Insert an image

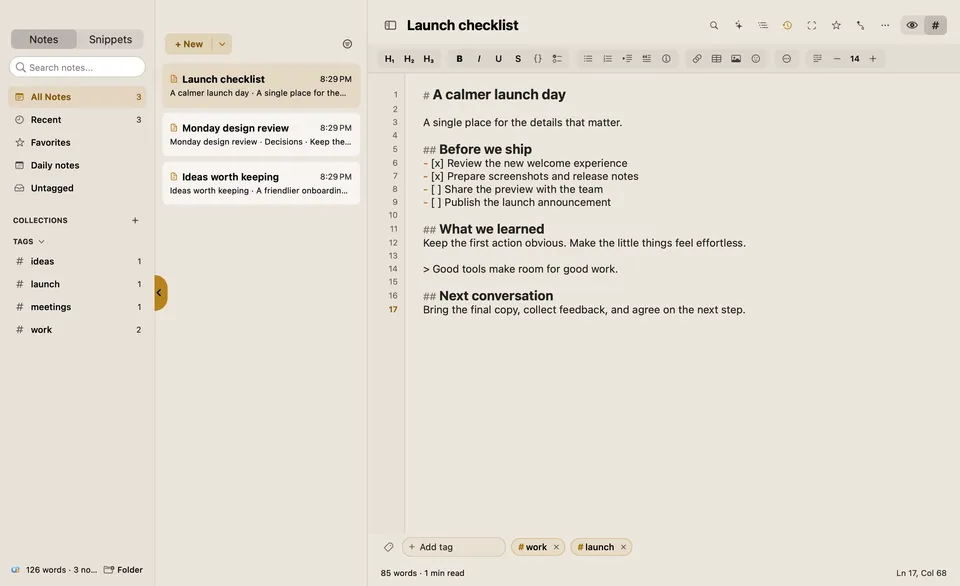[736, 59]
